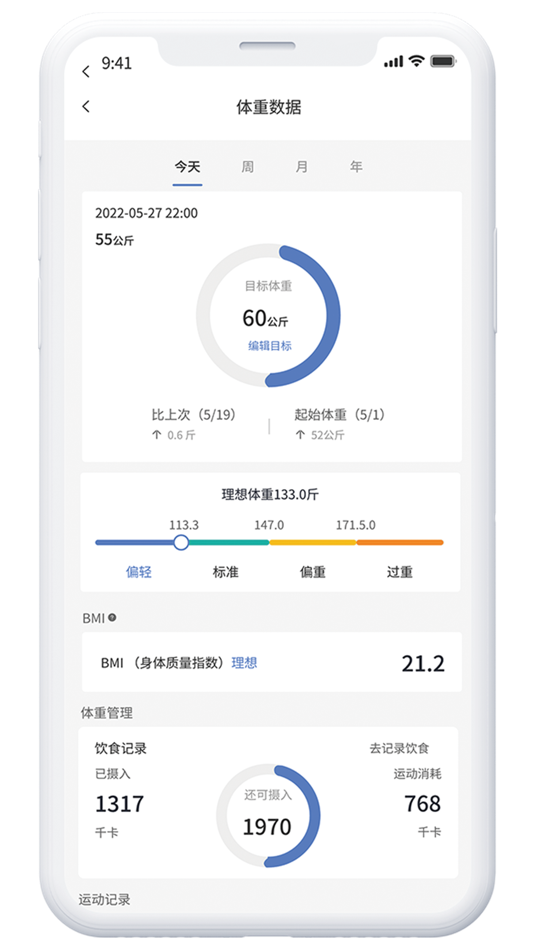This screenshot has width=534, height=950.
Task: Tap the 过重 weight category label
Action: [399, 571]
